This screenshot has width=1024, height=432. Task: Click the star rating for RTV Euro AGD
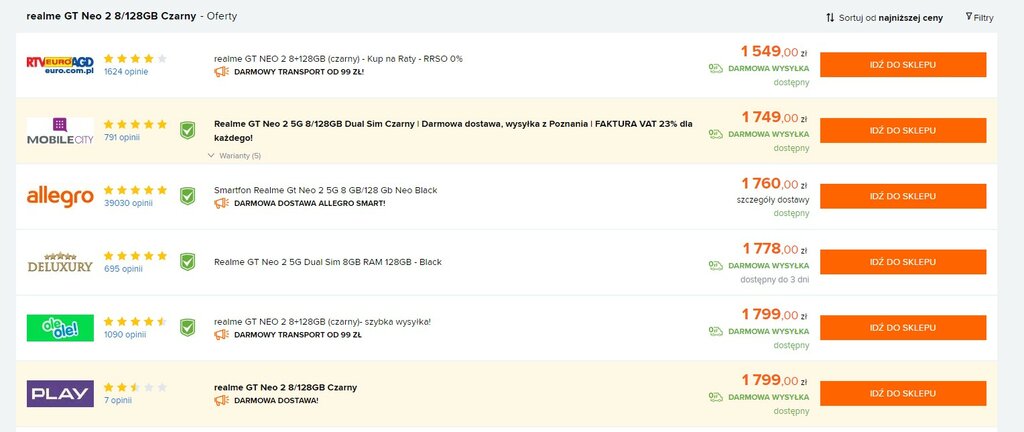click(135, 59)
